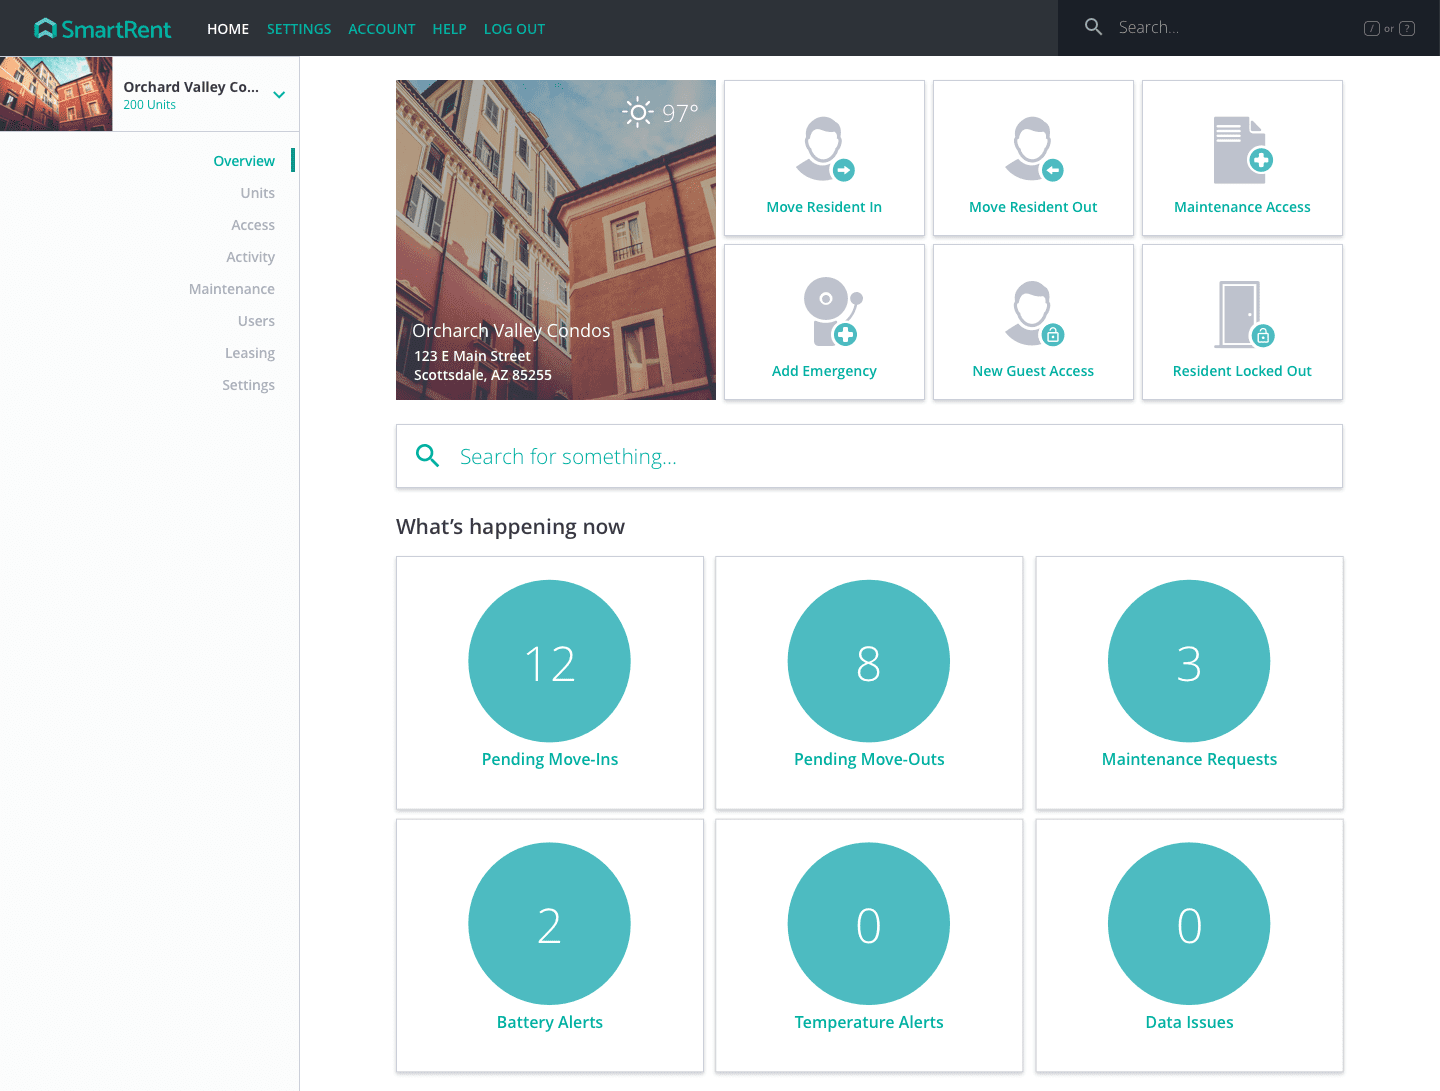Viewport: 1440px width, 1091px height.
Task: Click the slash shortcut key icon
Action: [1372, 28]
